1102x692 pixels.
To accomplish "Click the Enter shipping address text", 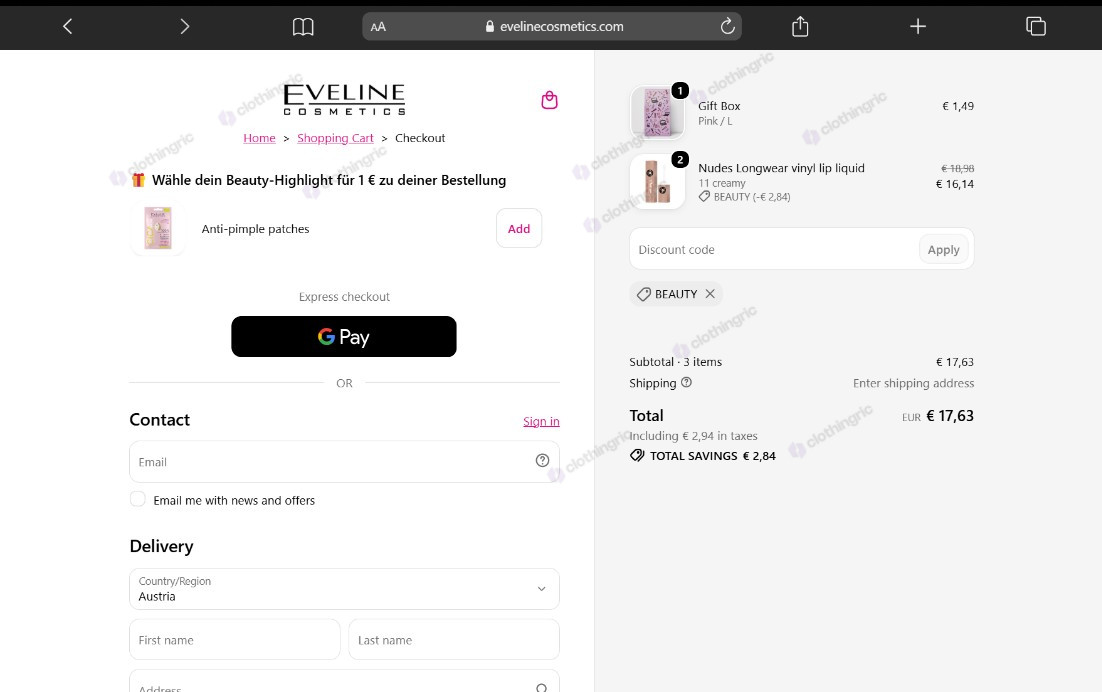I will click(914, 383).
